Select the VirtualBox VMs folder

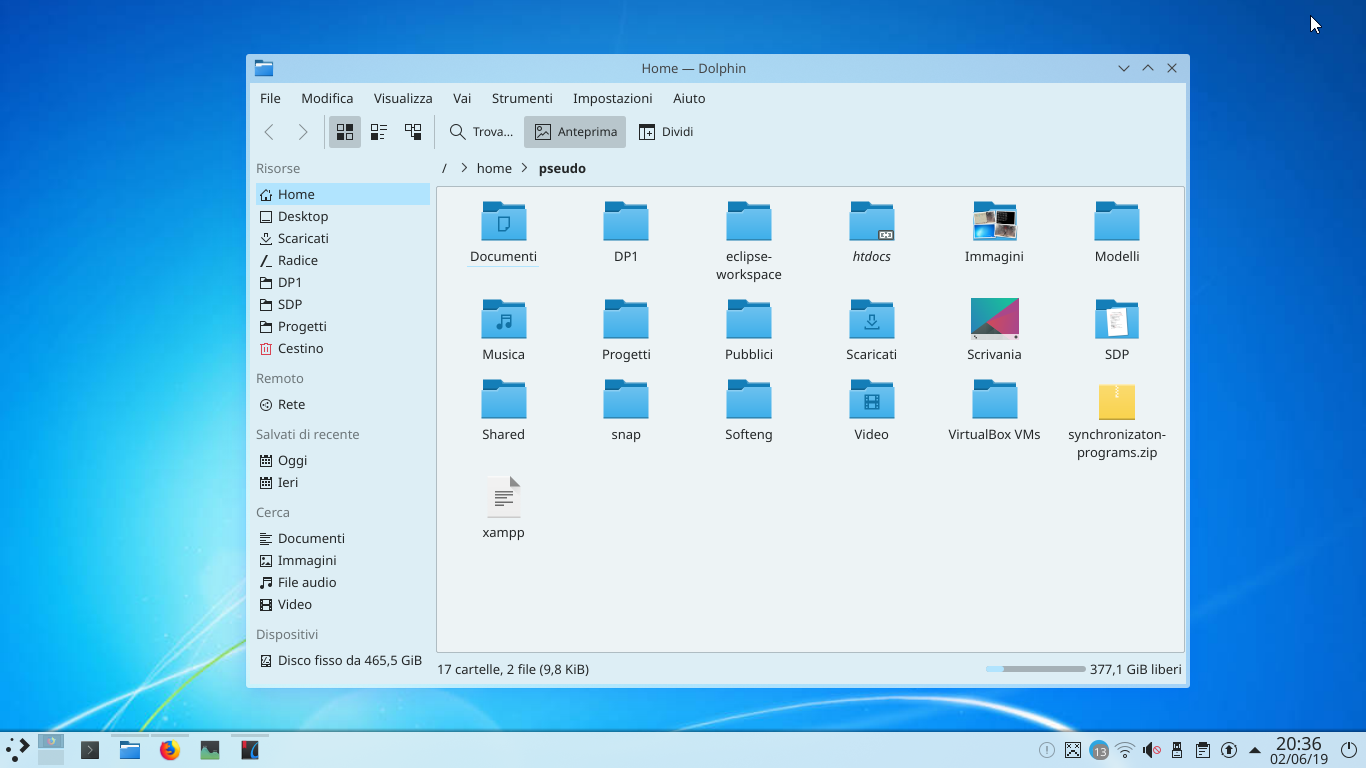994,399
